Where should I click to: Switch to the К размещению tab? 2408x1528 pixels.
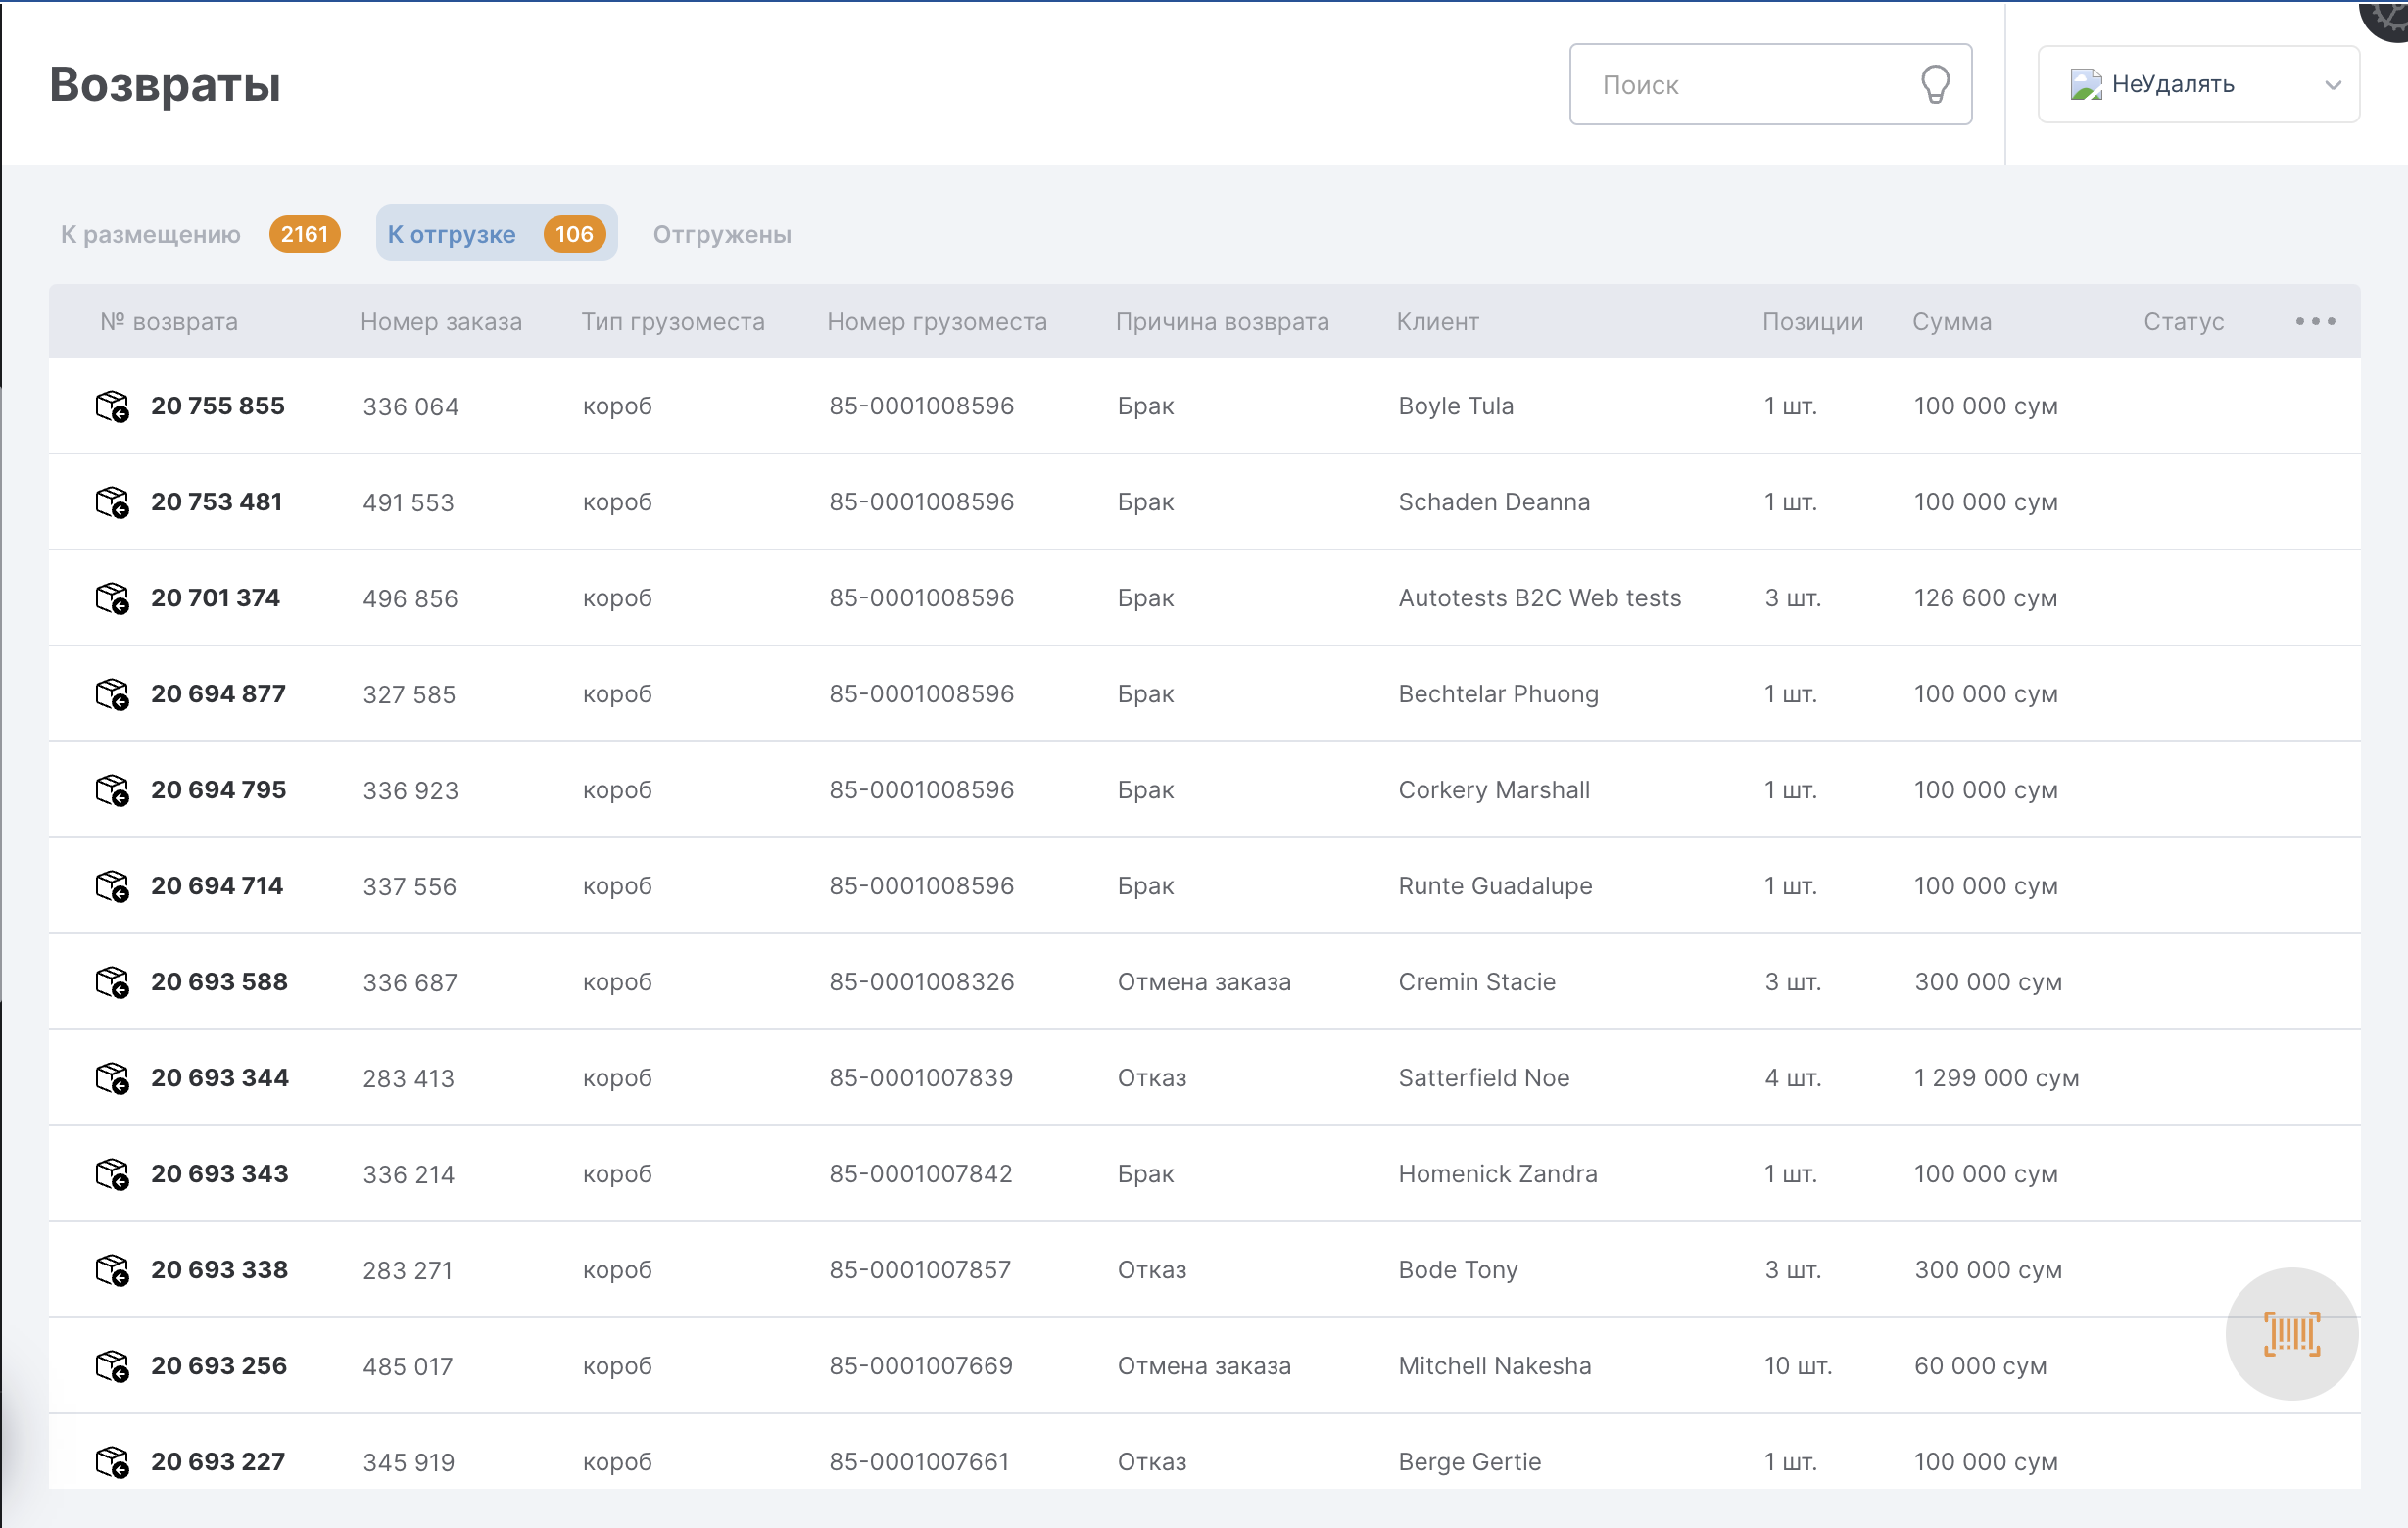pos(151,234)
